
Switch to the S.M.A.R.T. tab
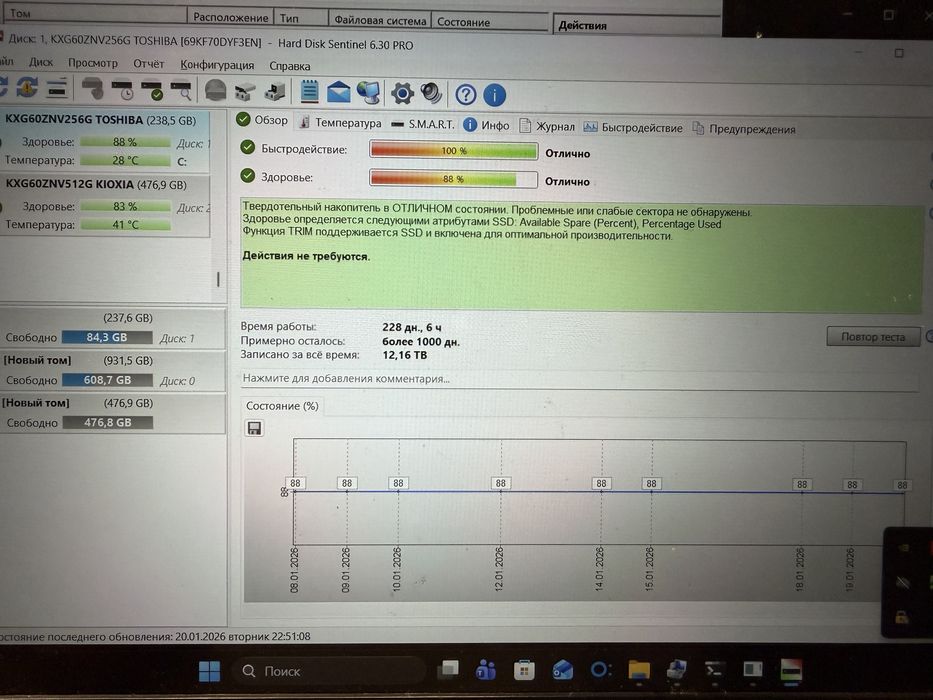pos(422,124)
